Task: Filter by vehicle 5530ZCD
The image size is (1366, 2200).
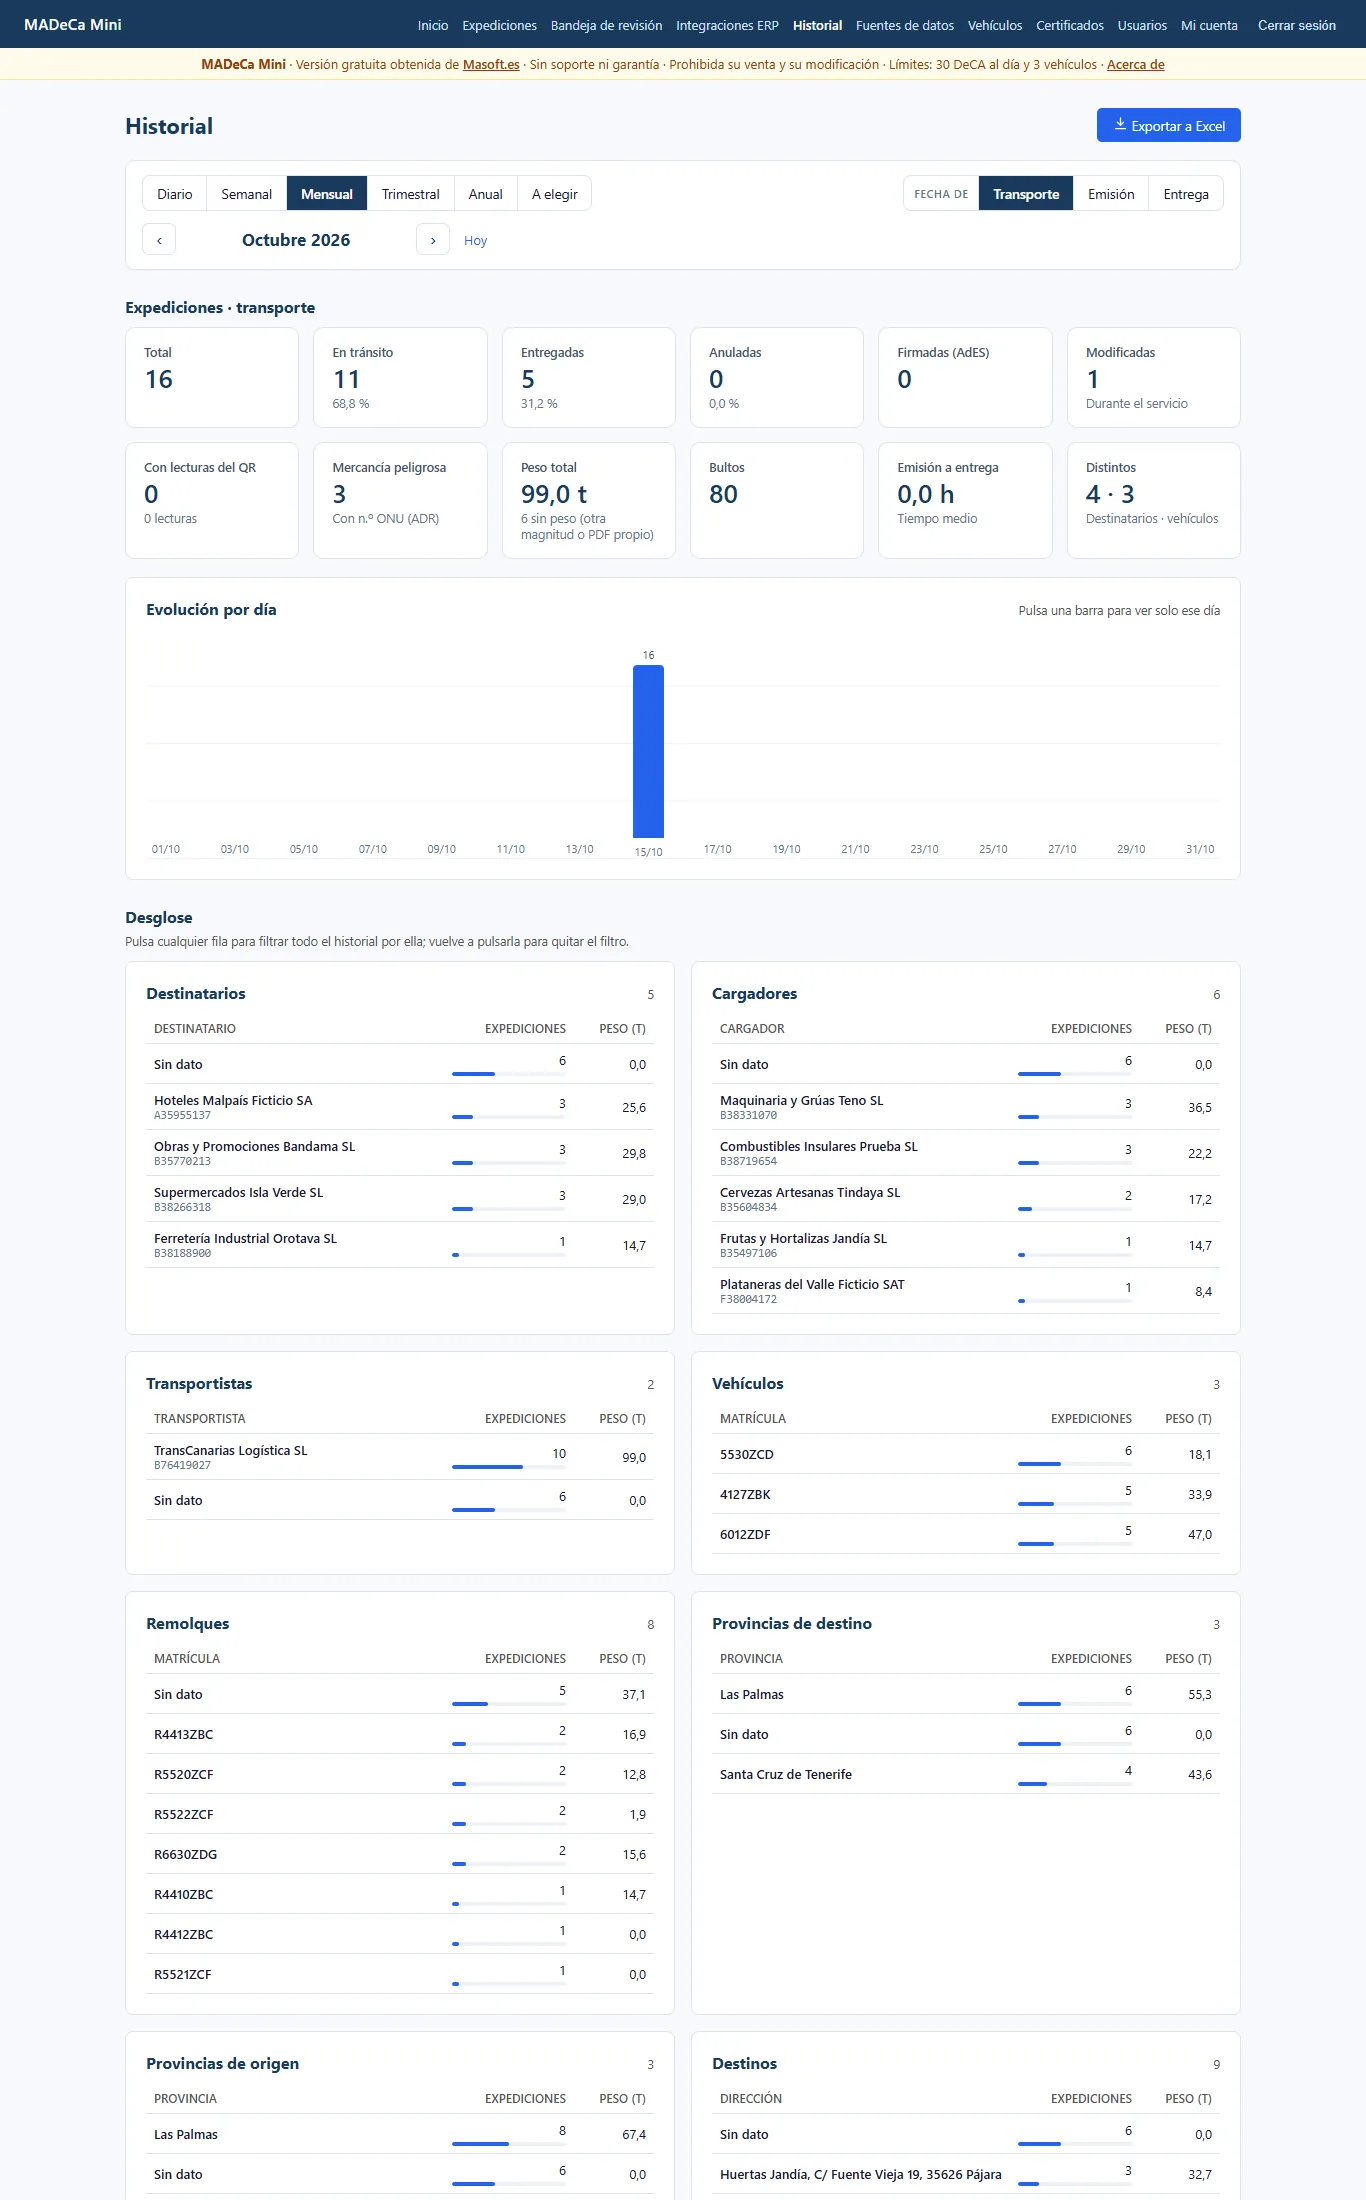Action: (x=966, y=1454)
